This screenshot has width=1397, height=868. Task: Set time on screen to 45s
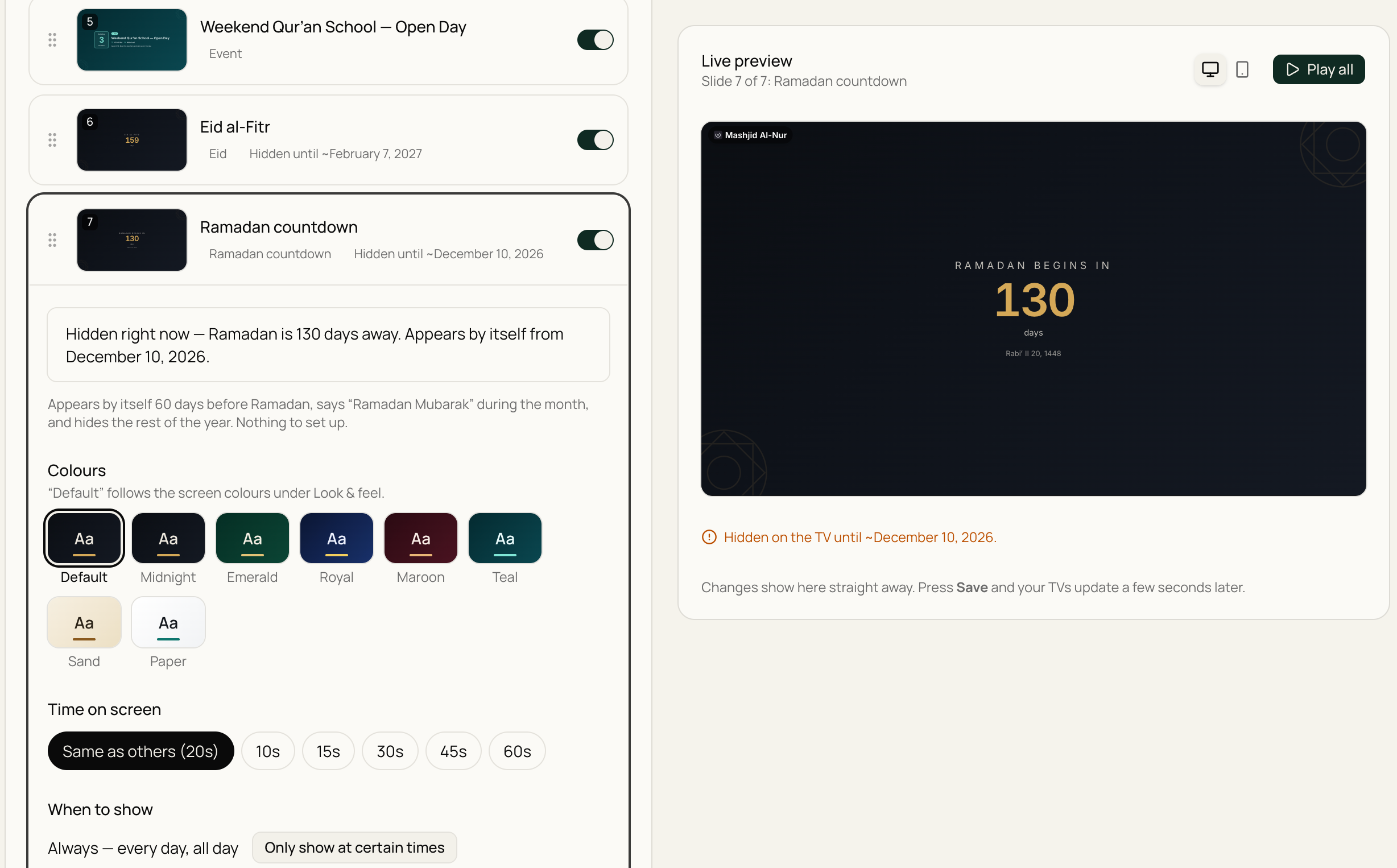coord(453,751)
